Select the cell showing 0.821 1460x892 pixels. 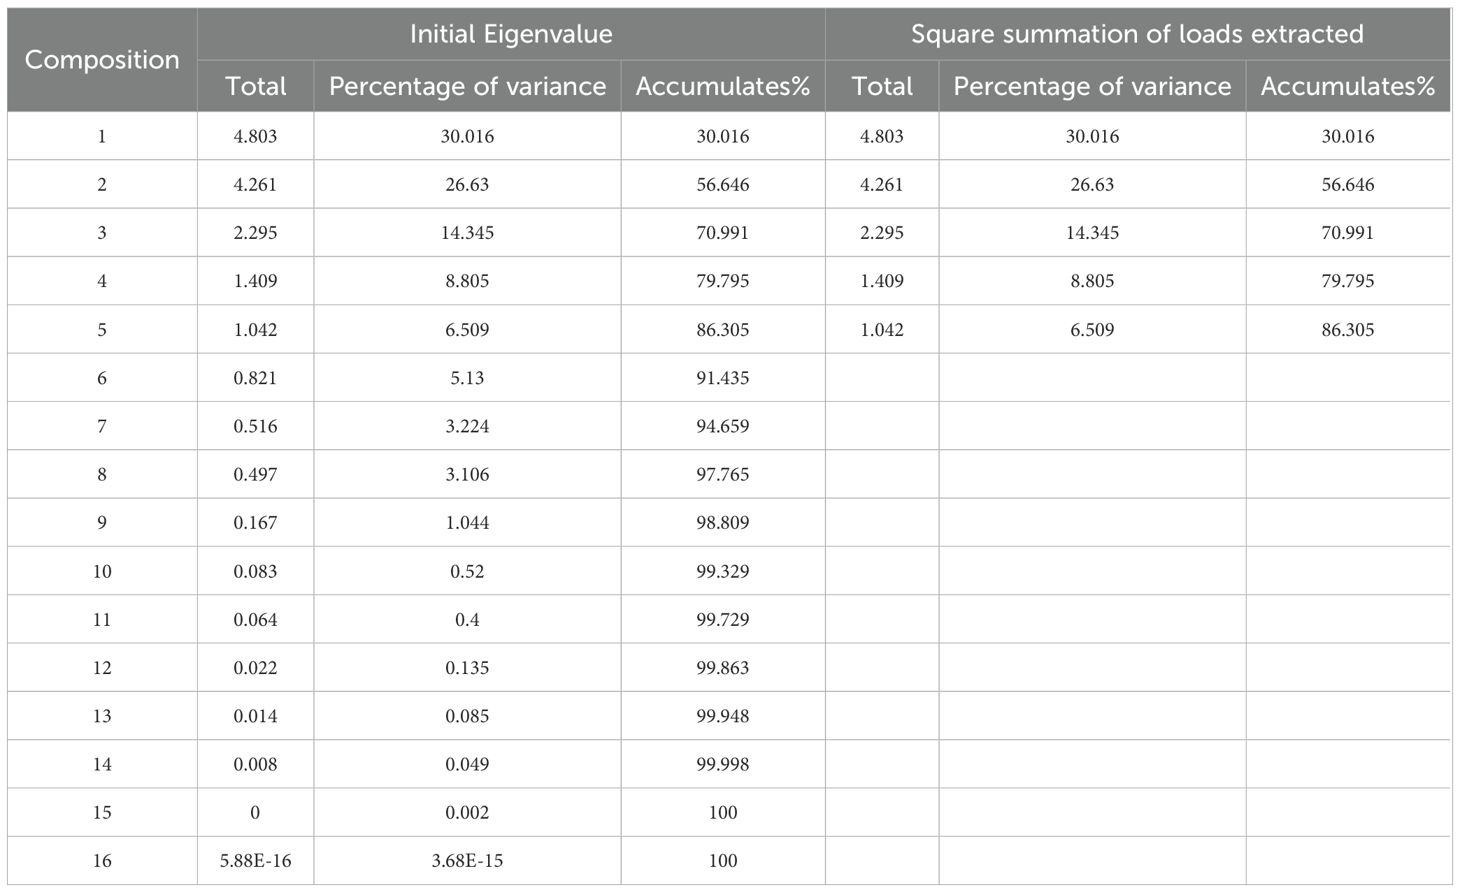(x=256, y=378)
